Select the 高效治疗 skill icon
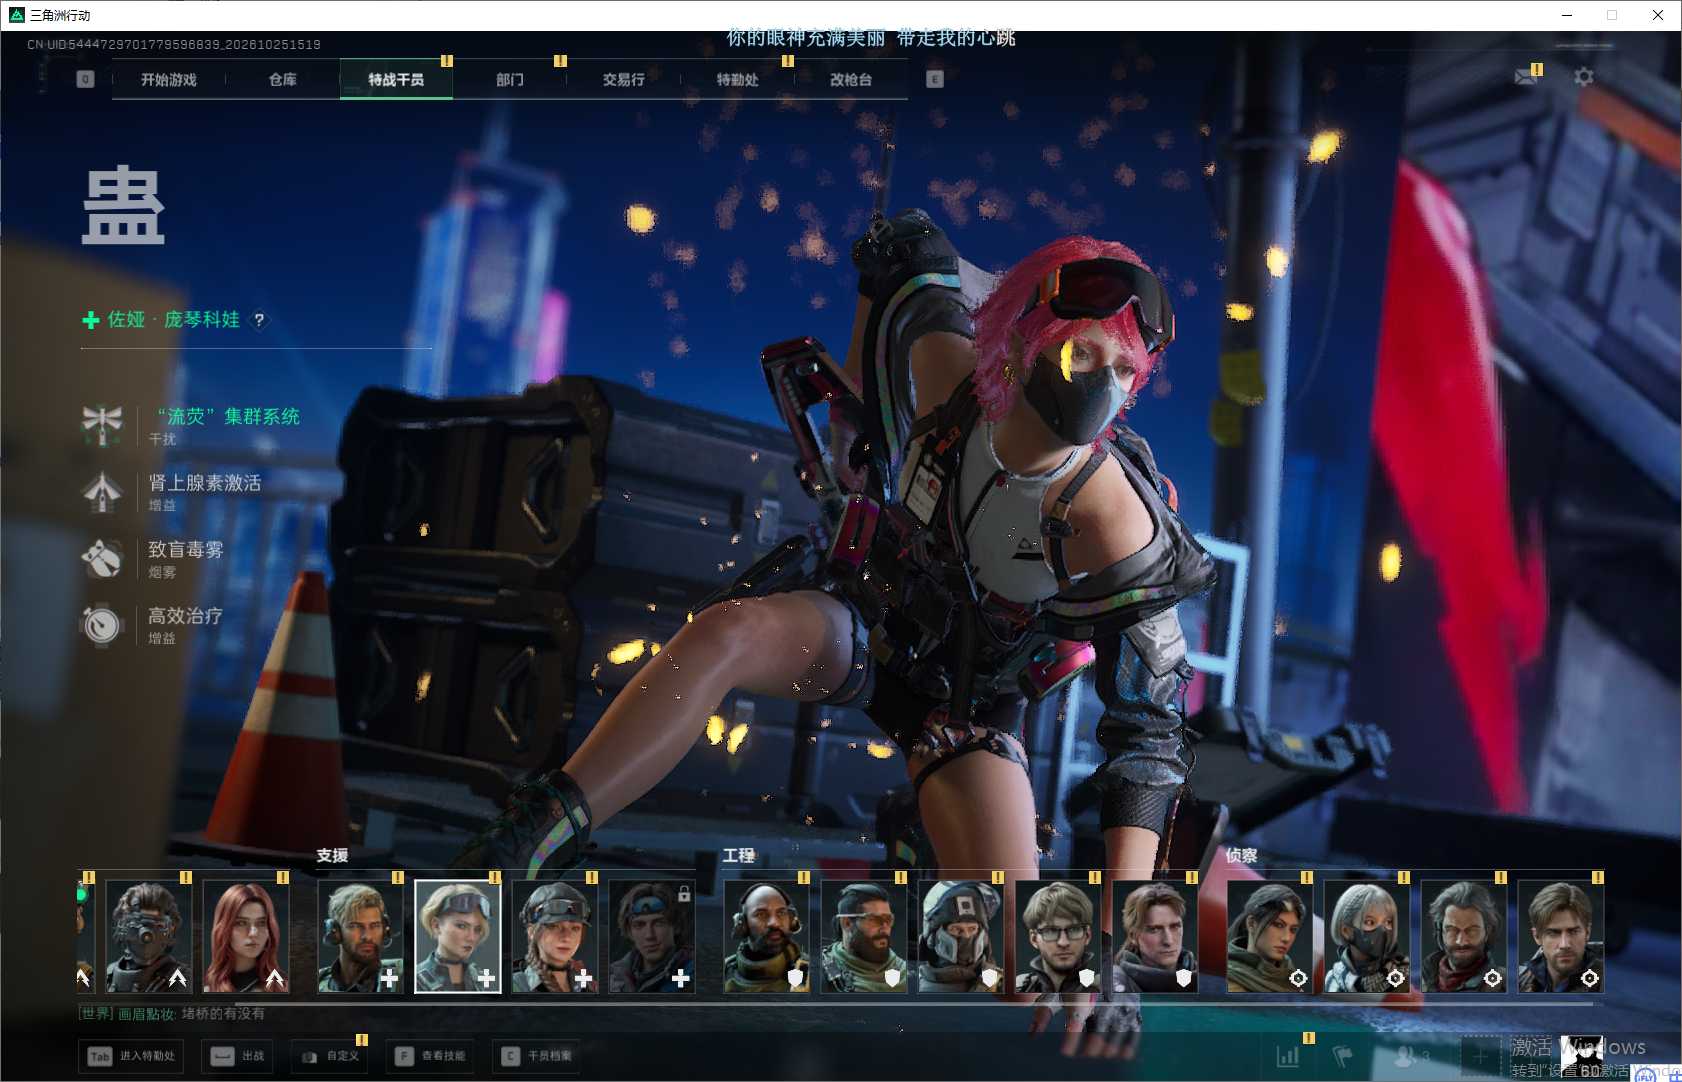 pyautogui.click(x=102, y=625)
